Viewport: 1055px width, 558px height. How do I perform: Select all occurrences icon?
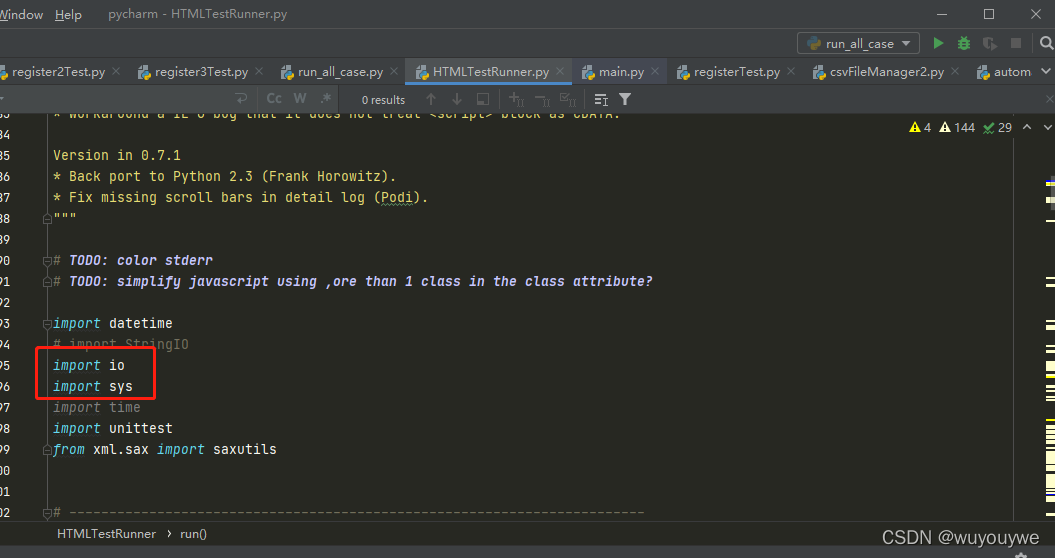tap(568, 100)
